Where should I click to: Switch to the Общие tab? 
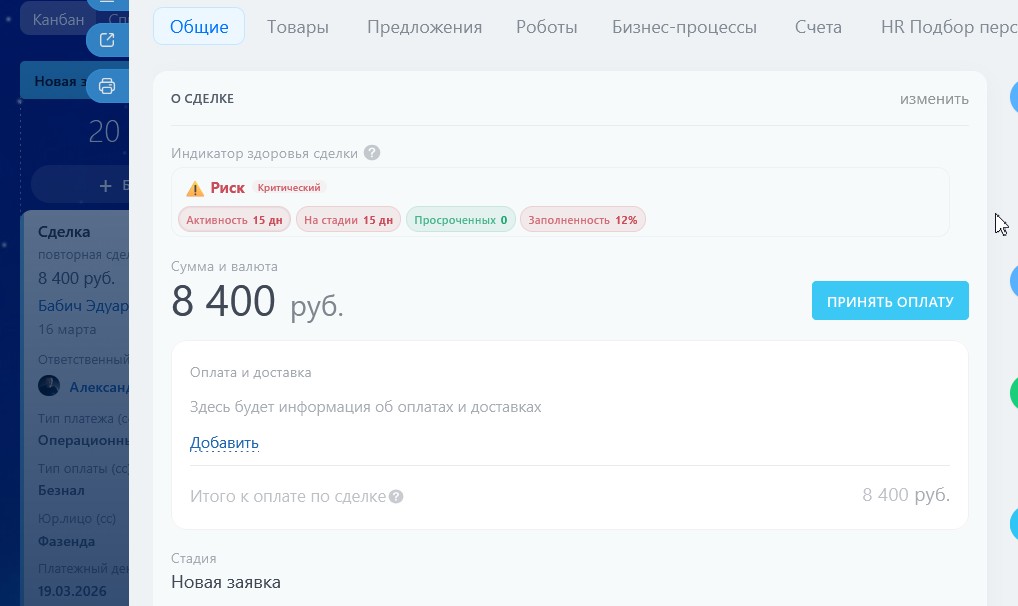point(199,27)
